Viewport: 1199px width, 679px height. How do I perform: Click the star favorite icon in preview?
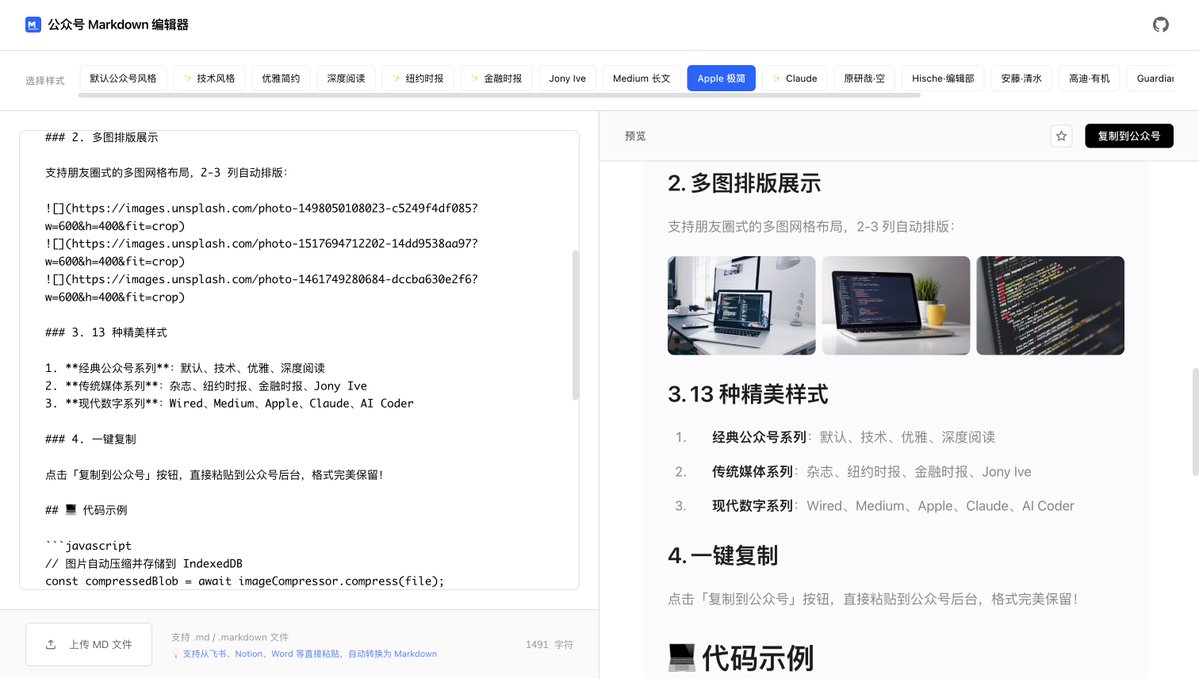[1061, 136]
